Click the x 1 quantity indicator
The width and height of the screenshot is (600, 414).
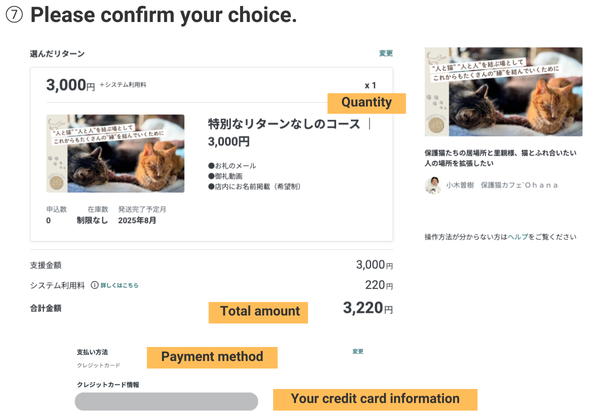370,85
